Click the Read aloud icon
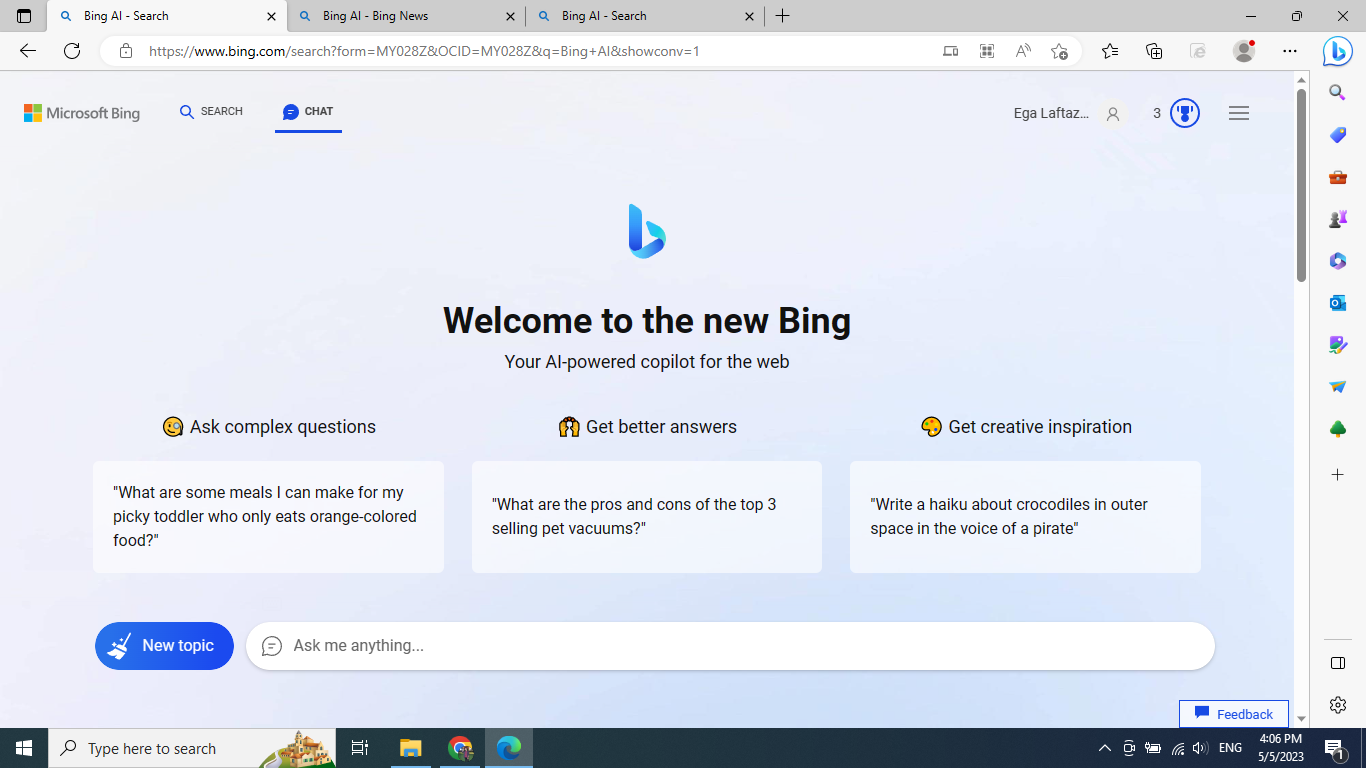This screenshot has width=1366, height=768. pyautogui.click(x=1023, y=51)
